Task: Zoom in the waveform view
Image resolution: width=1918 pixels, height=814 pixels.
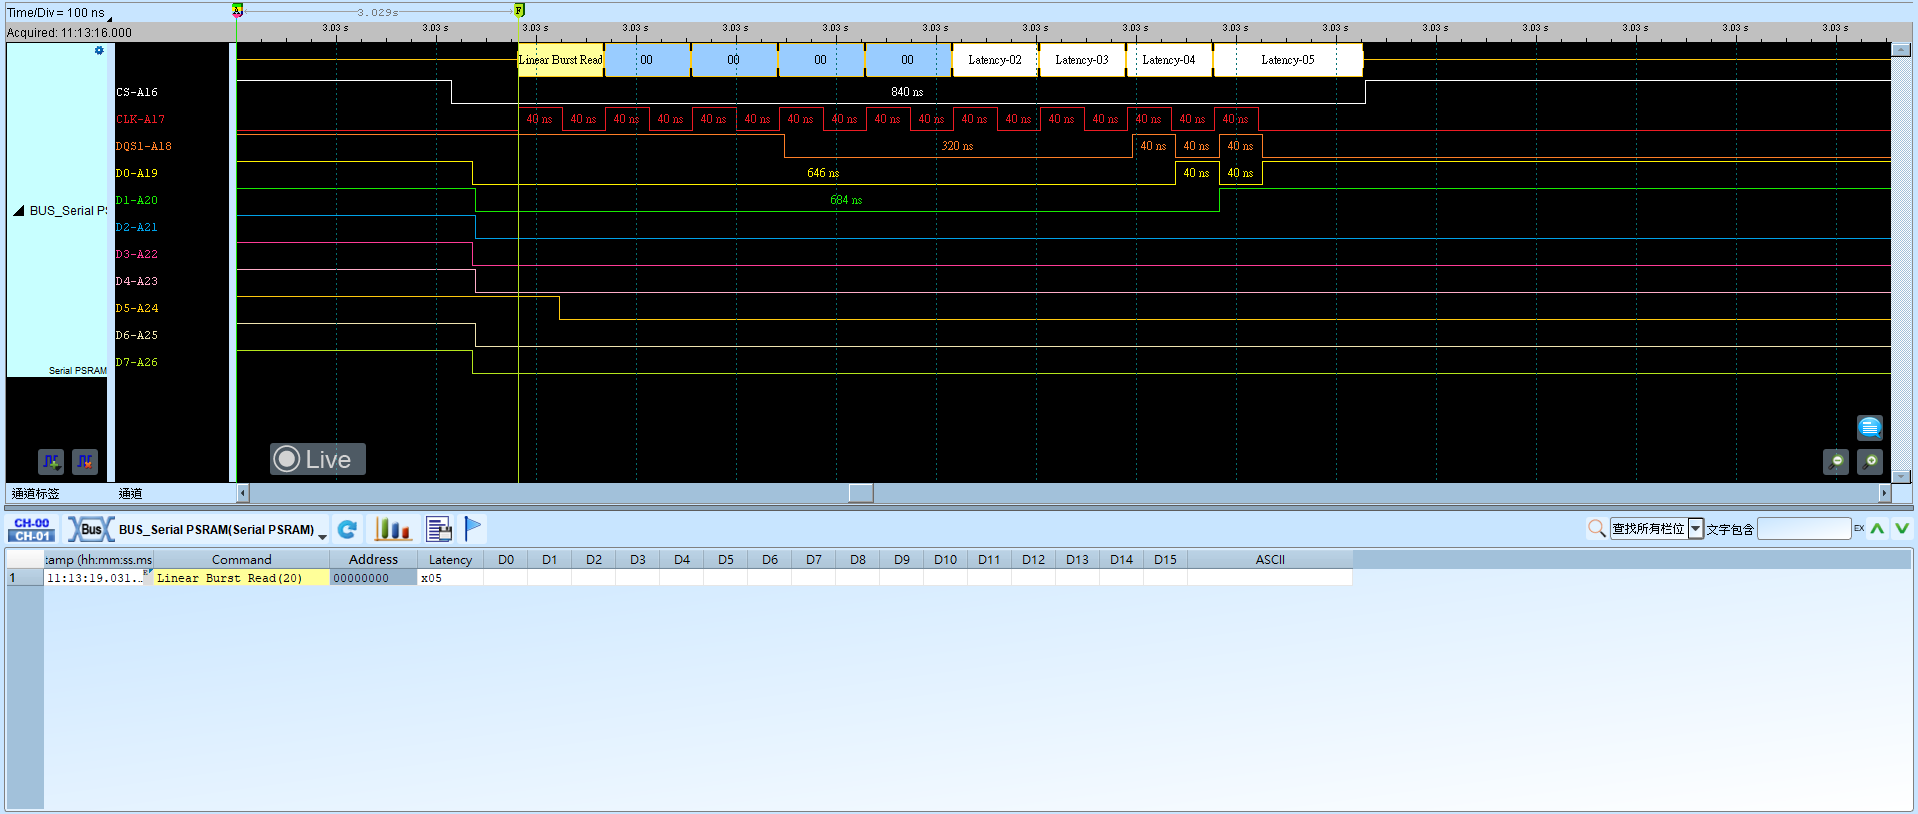Action: (1870, 461)
